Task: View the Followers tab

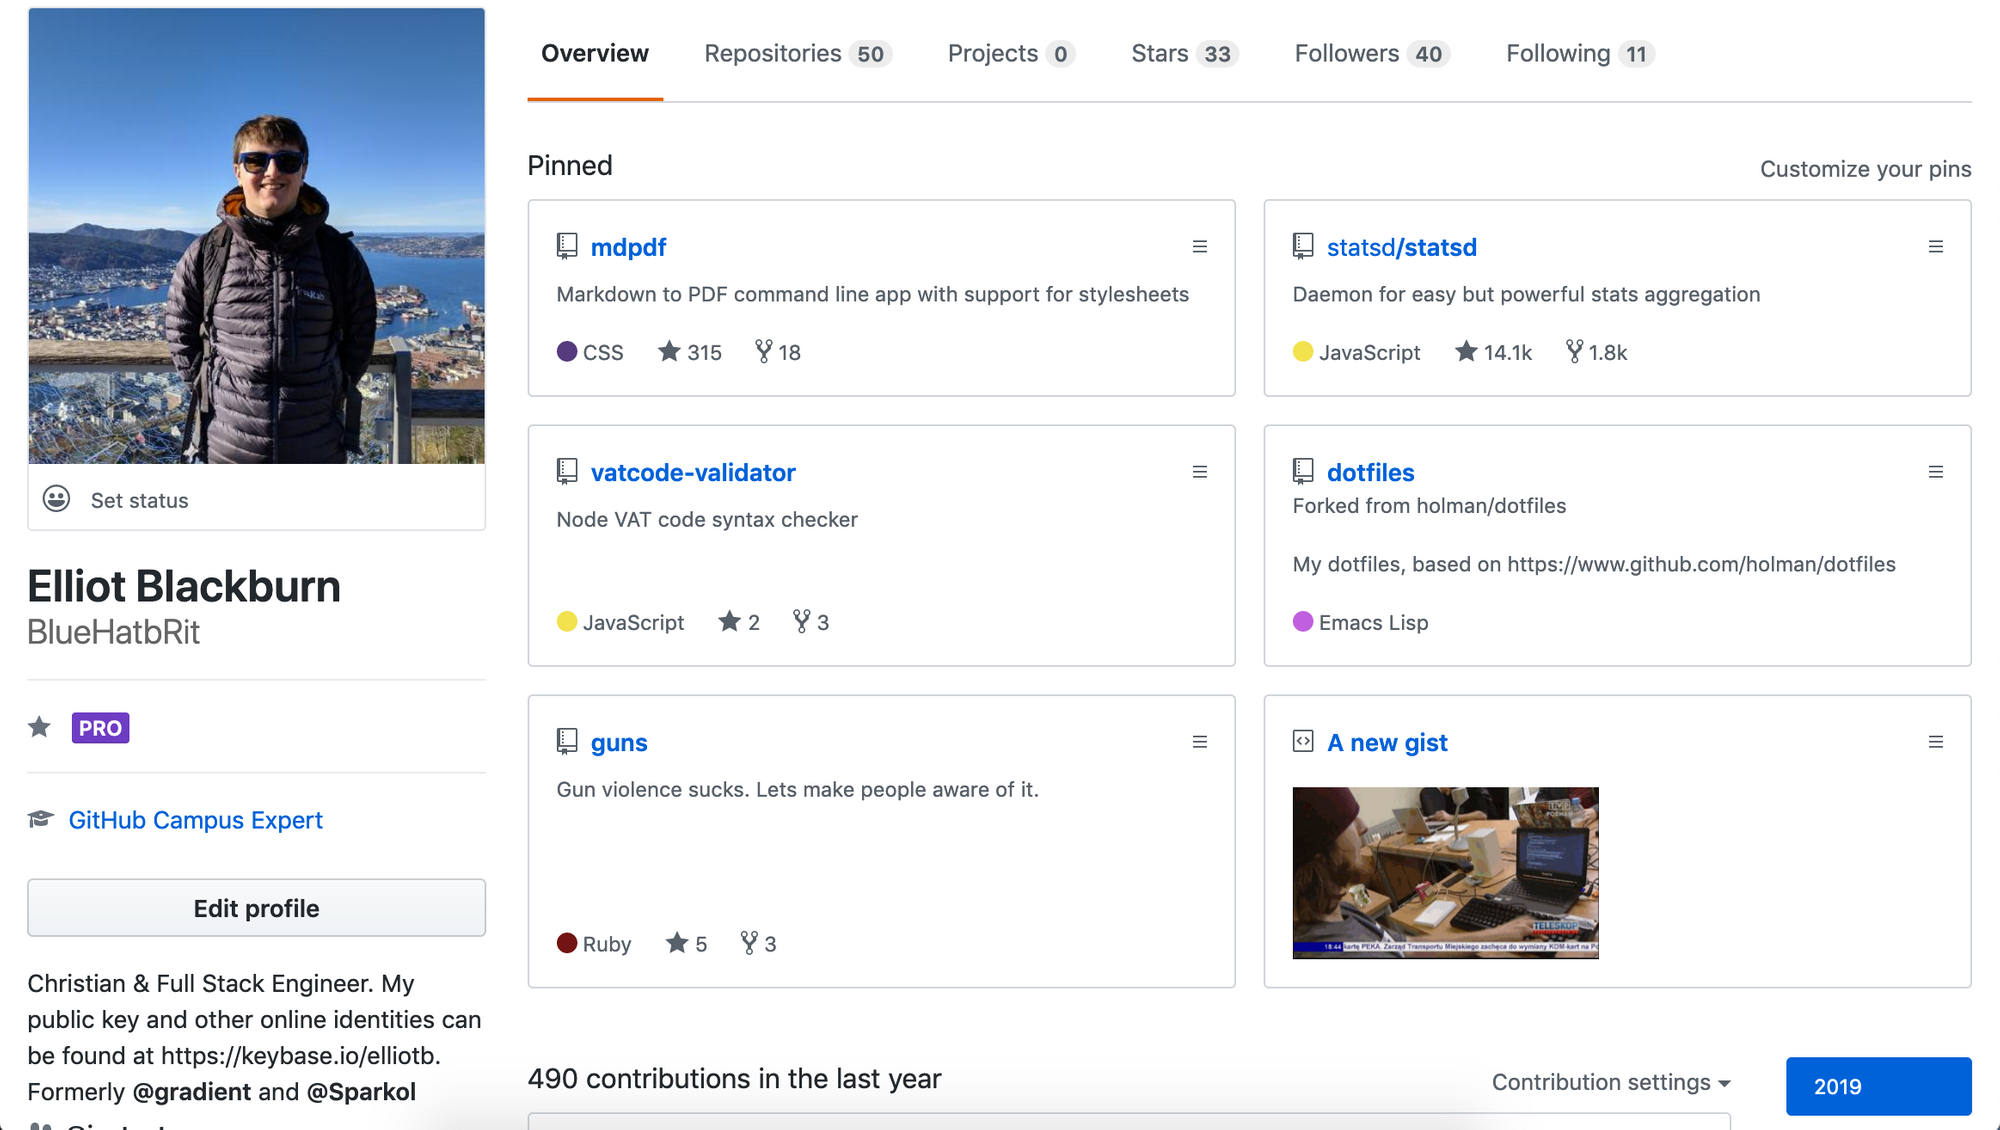Action: (x=1372, y=53)
